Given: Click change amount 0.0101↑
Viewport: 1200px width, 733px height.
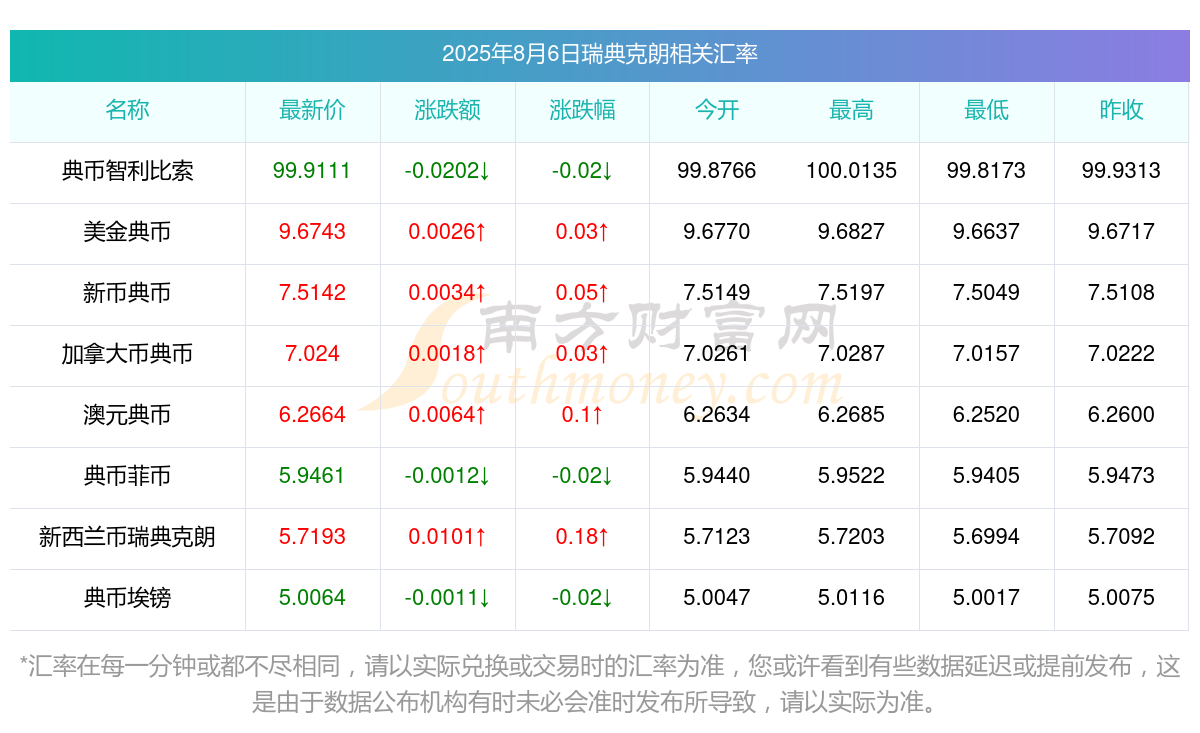Looking at the screenshot, I should (447, 537).
